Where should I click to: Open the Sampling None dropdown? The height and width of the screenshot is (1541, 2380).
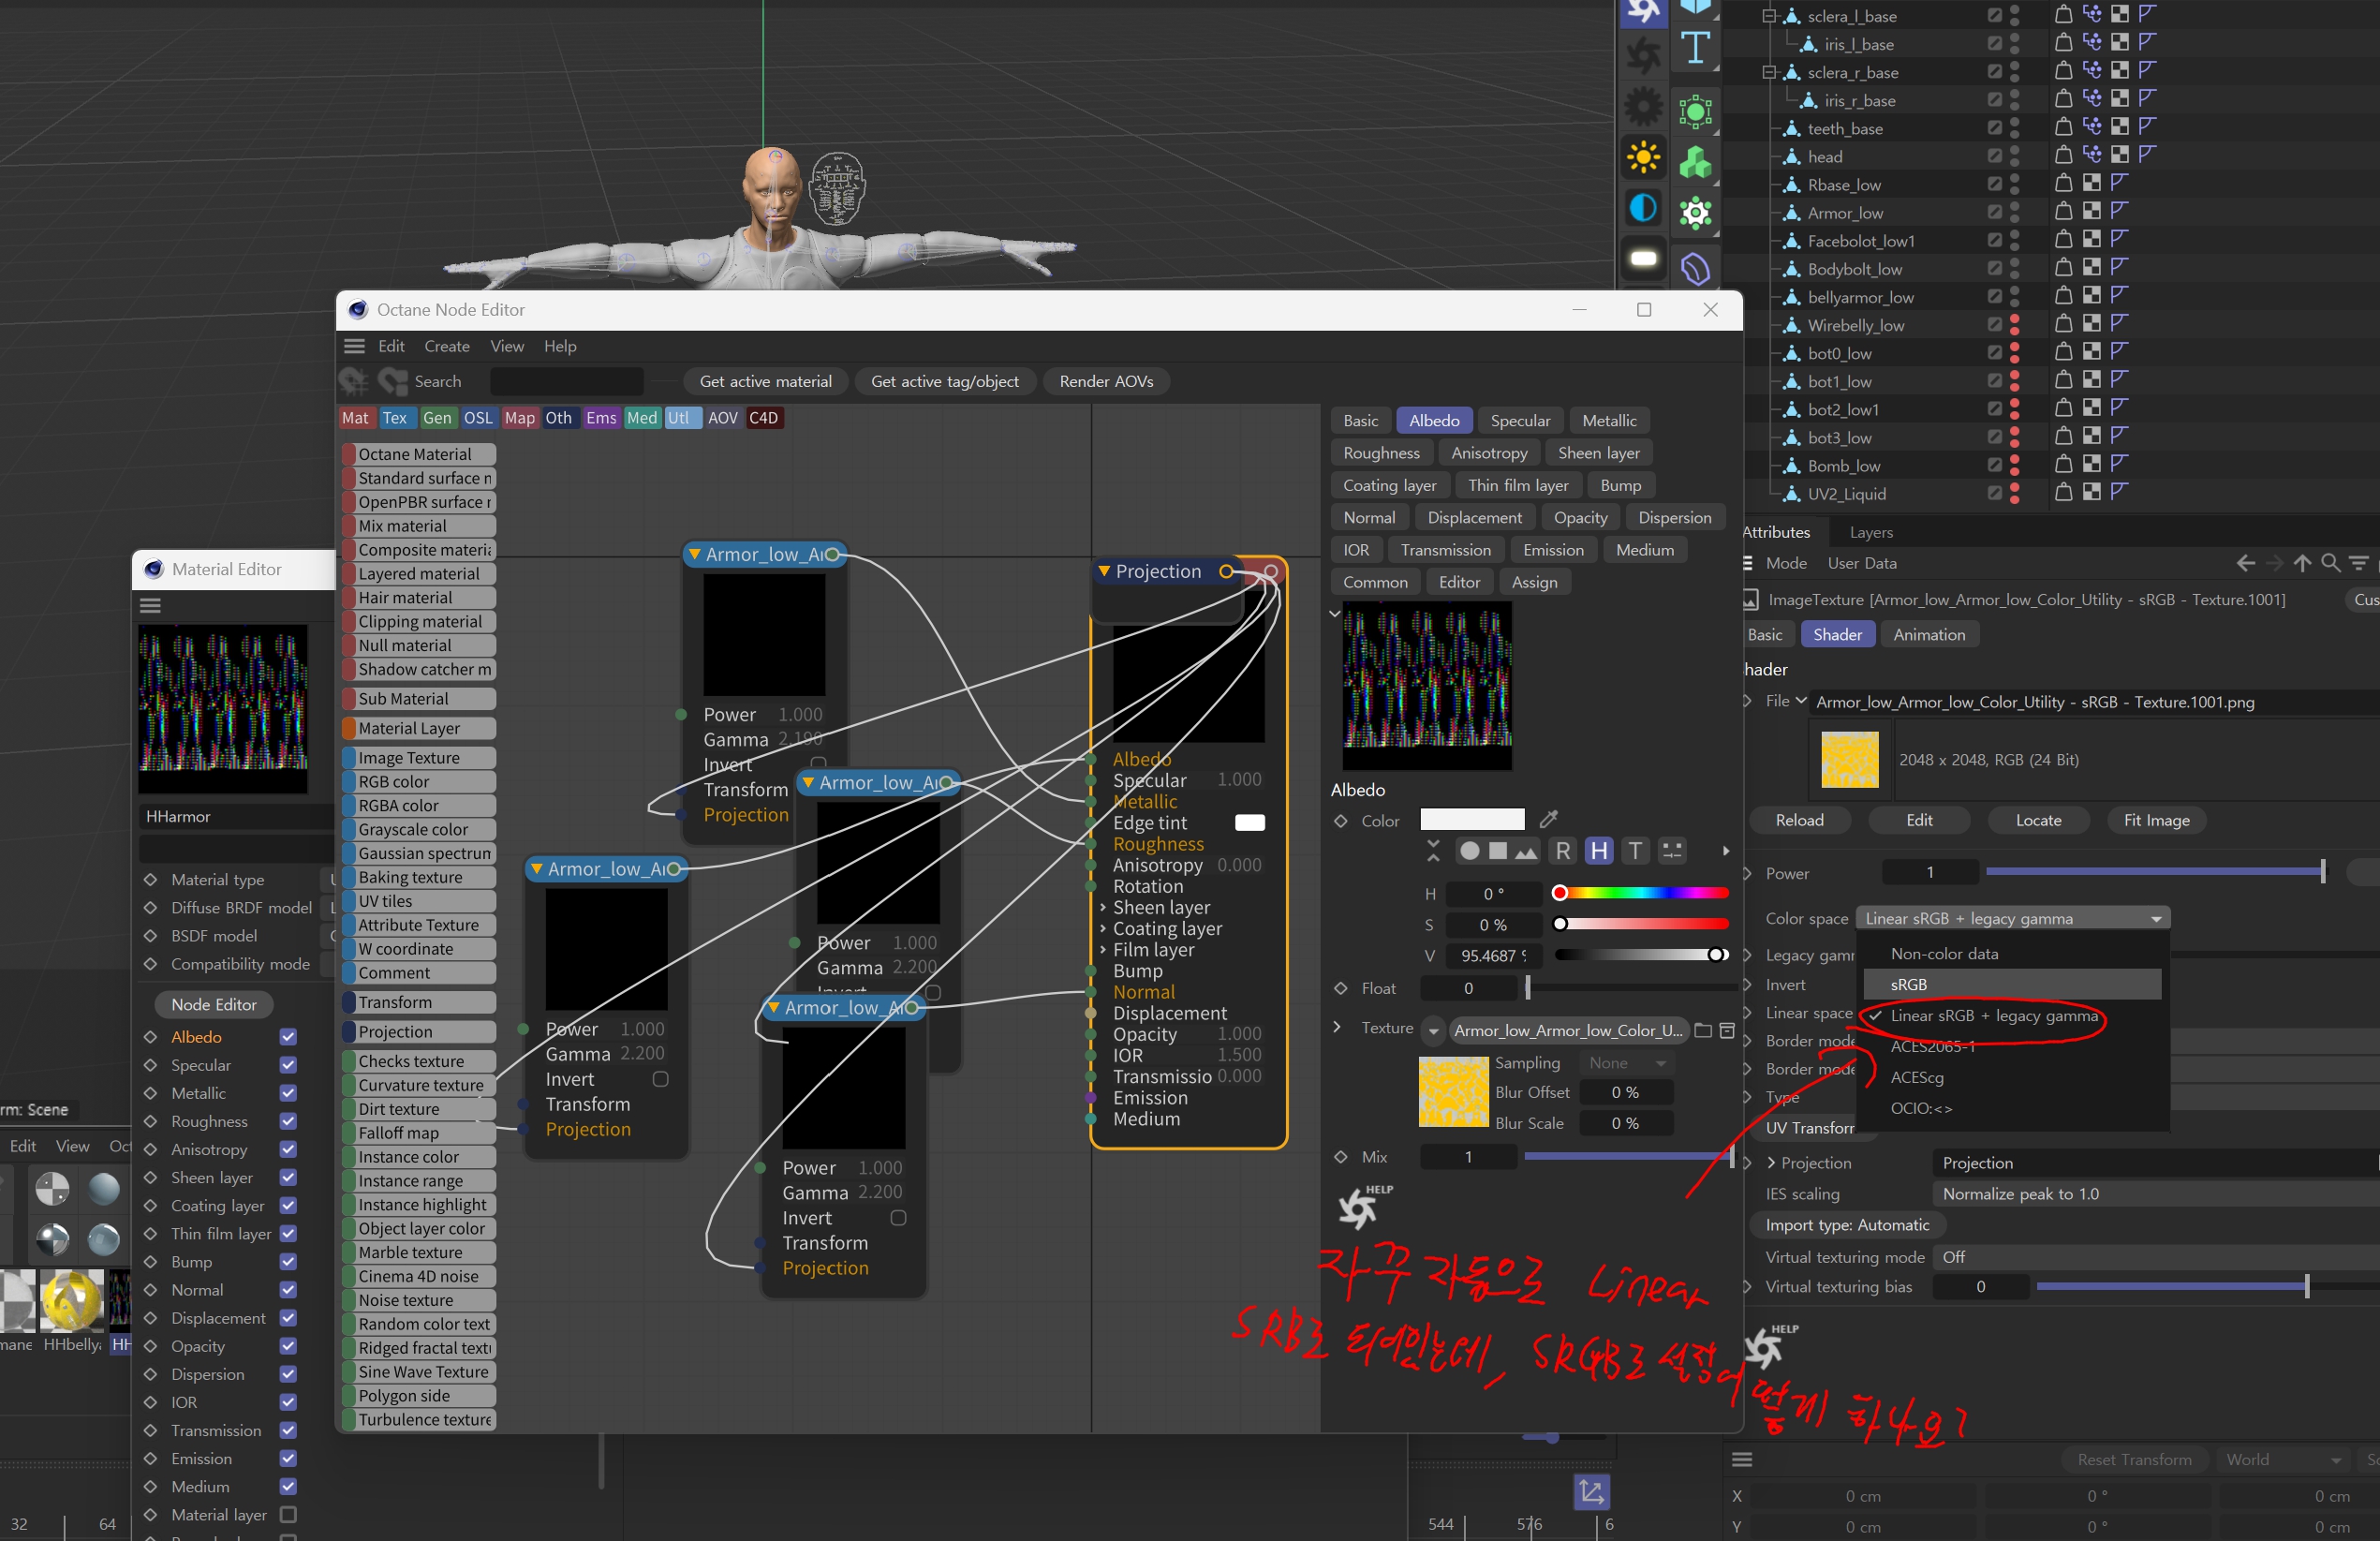[x=1627, y=1063]
